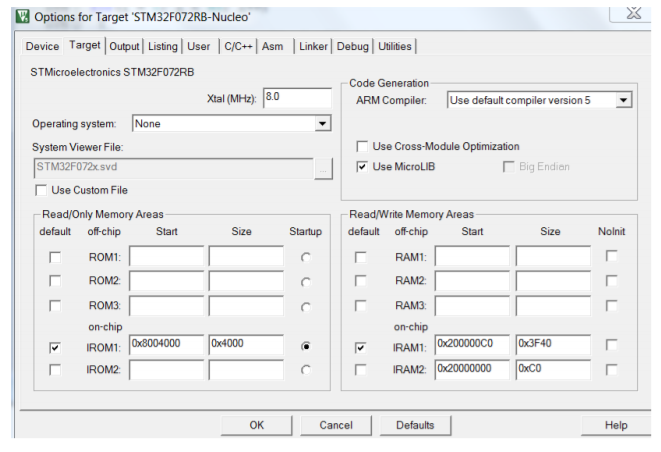The width and height of the screenshot is (661, 452).
Task: Open the Operating system dropdown
Action: tap(322, 124)
